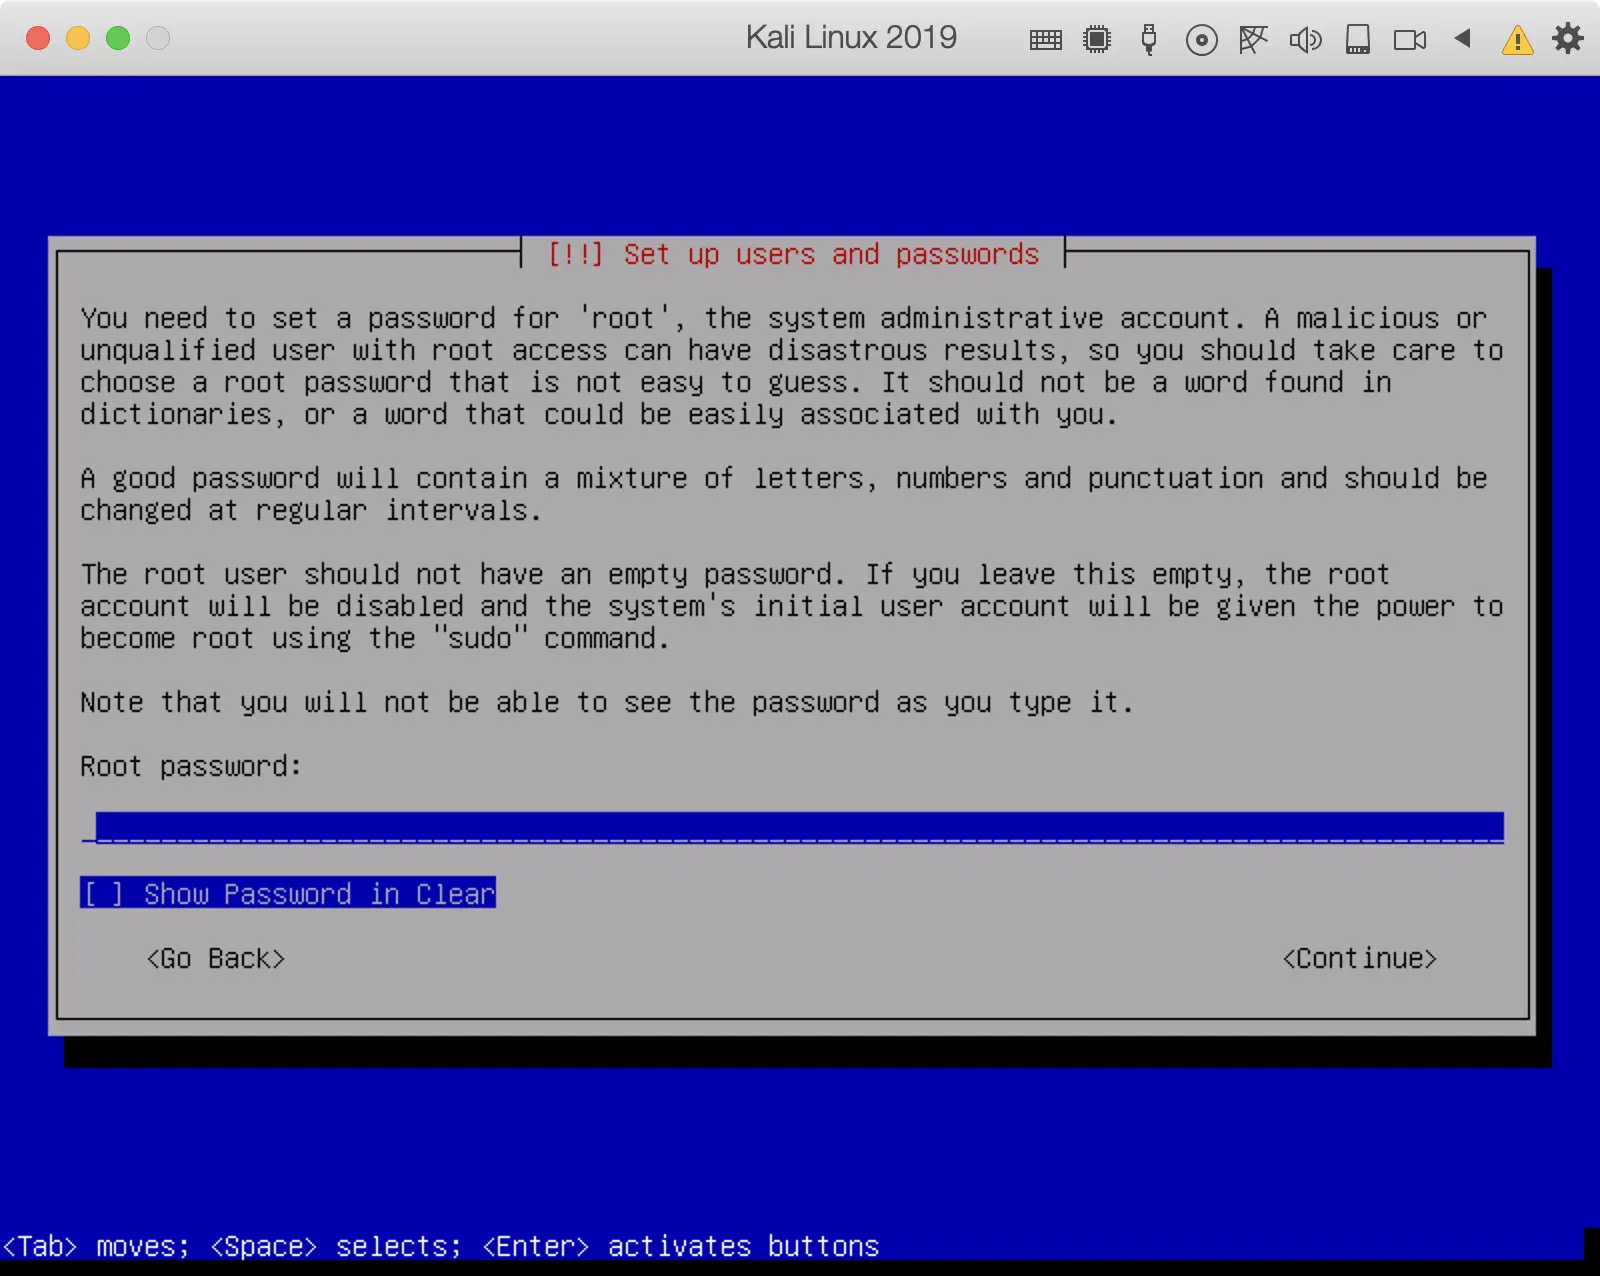1600x1276 pixels.
Task: Click the video camera icon
Action: tap(1410, 40)
